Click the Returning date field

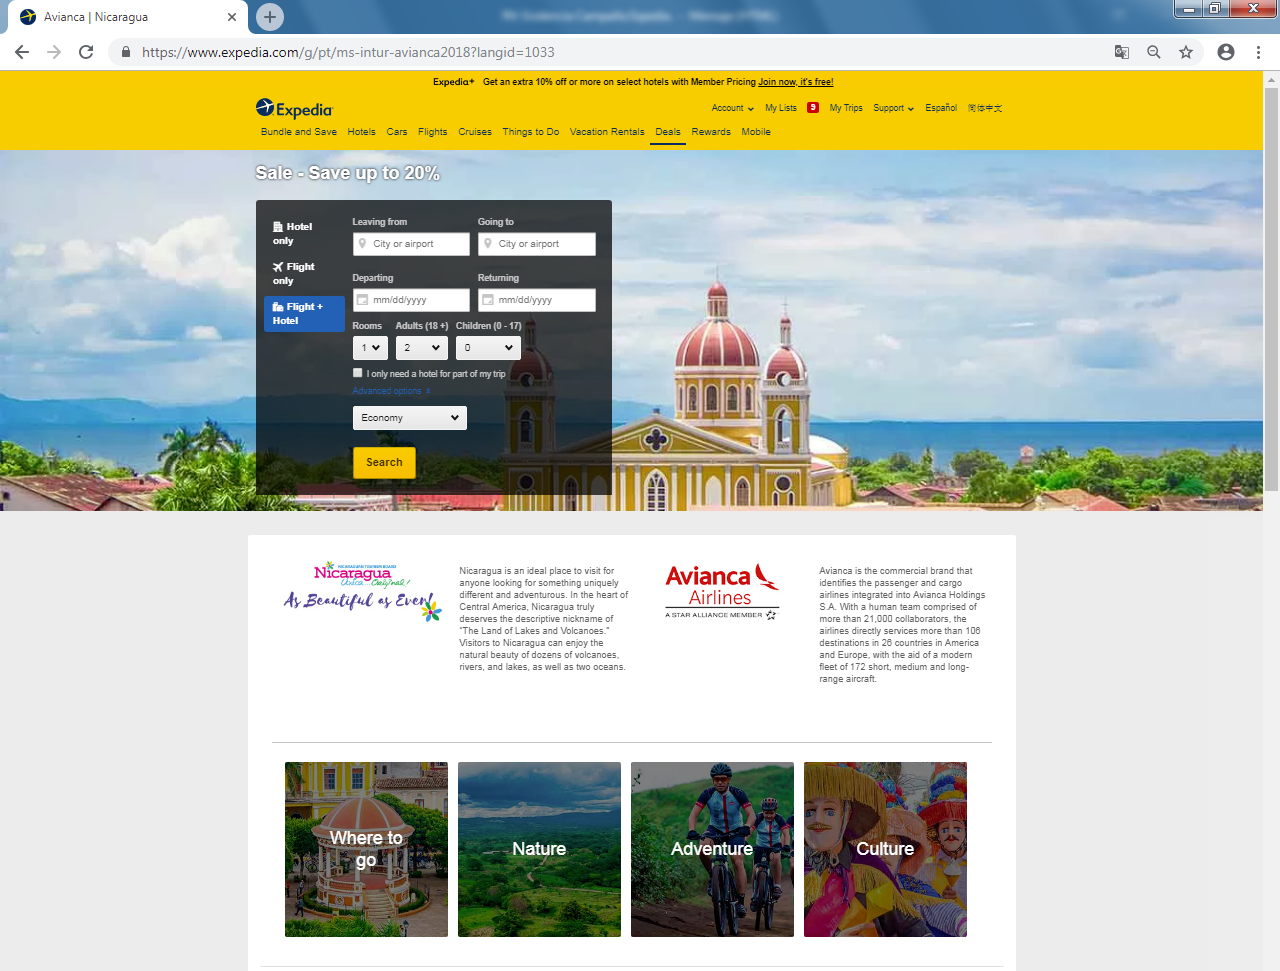tap(537, 300)
